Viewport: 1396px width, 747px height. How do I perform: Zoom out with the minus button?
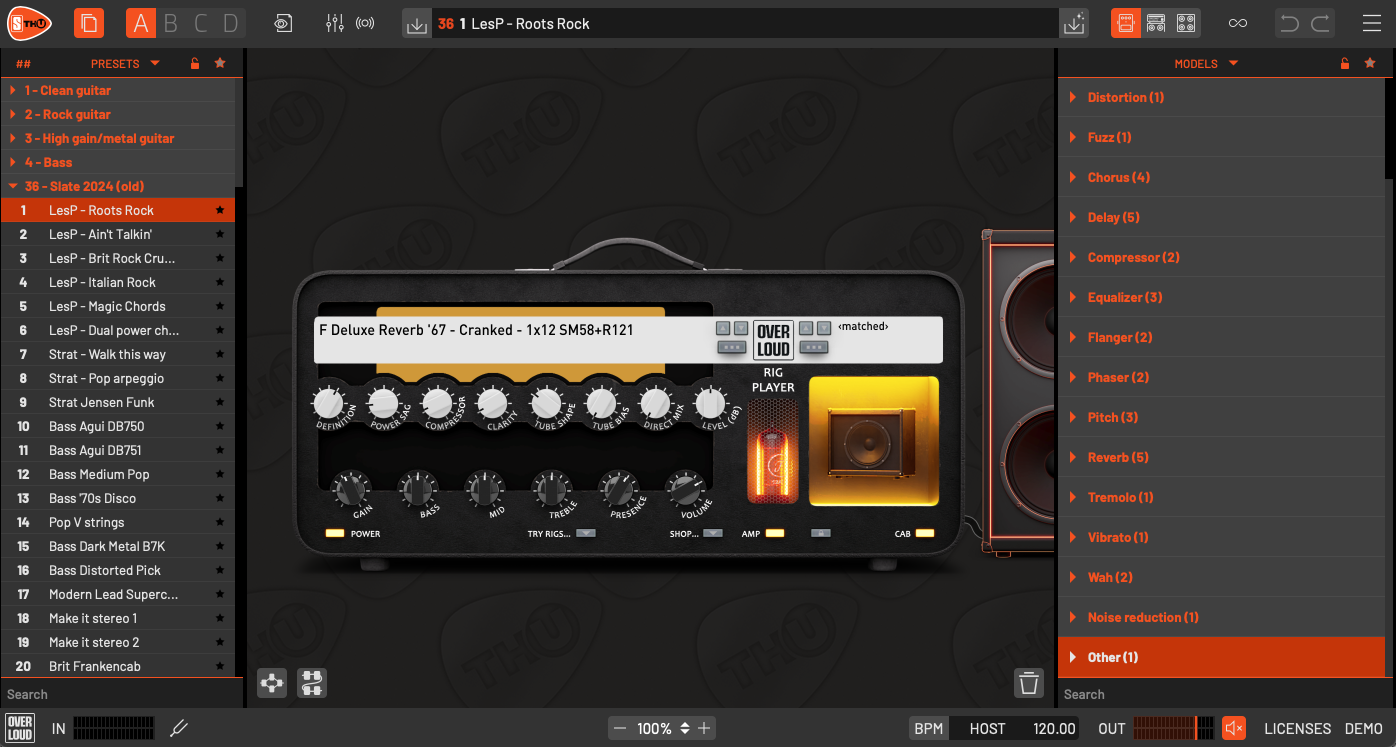pyautogui.click(x=620, y=728)
